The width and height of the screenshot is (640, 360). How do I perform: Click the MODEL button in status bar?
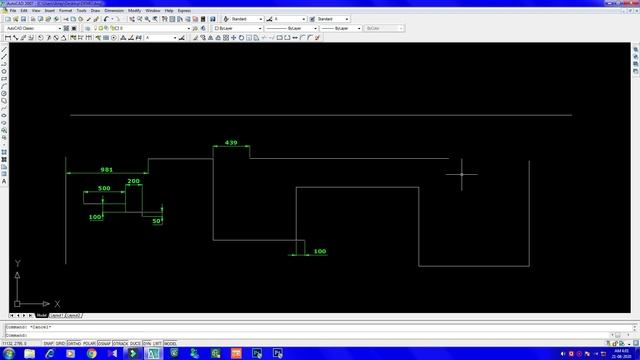coord(170,343)
